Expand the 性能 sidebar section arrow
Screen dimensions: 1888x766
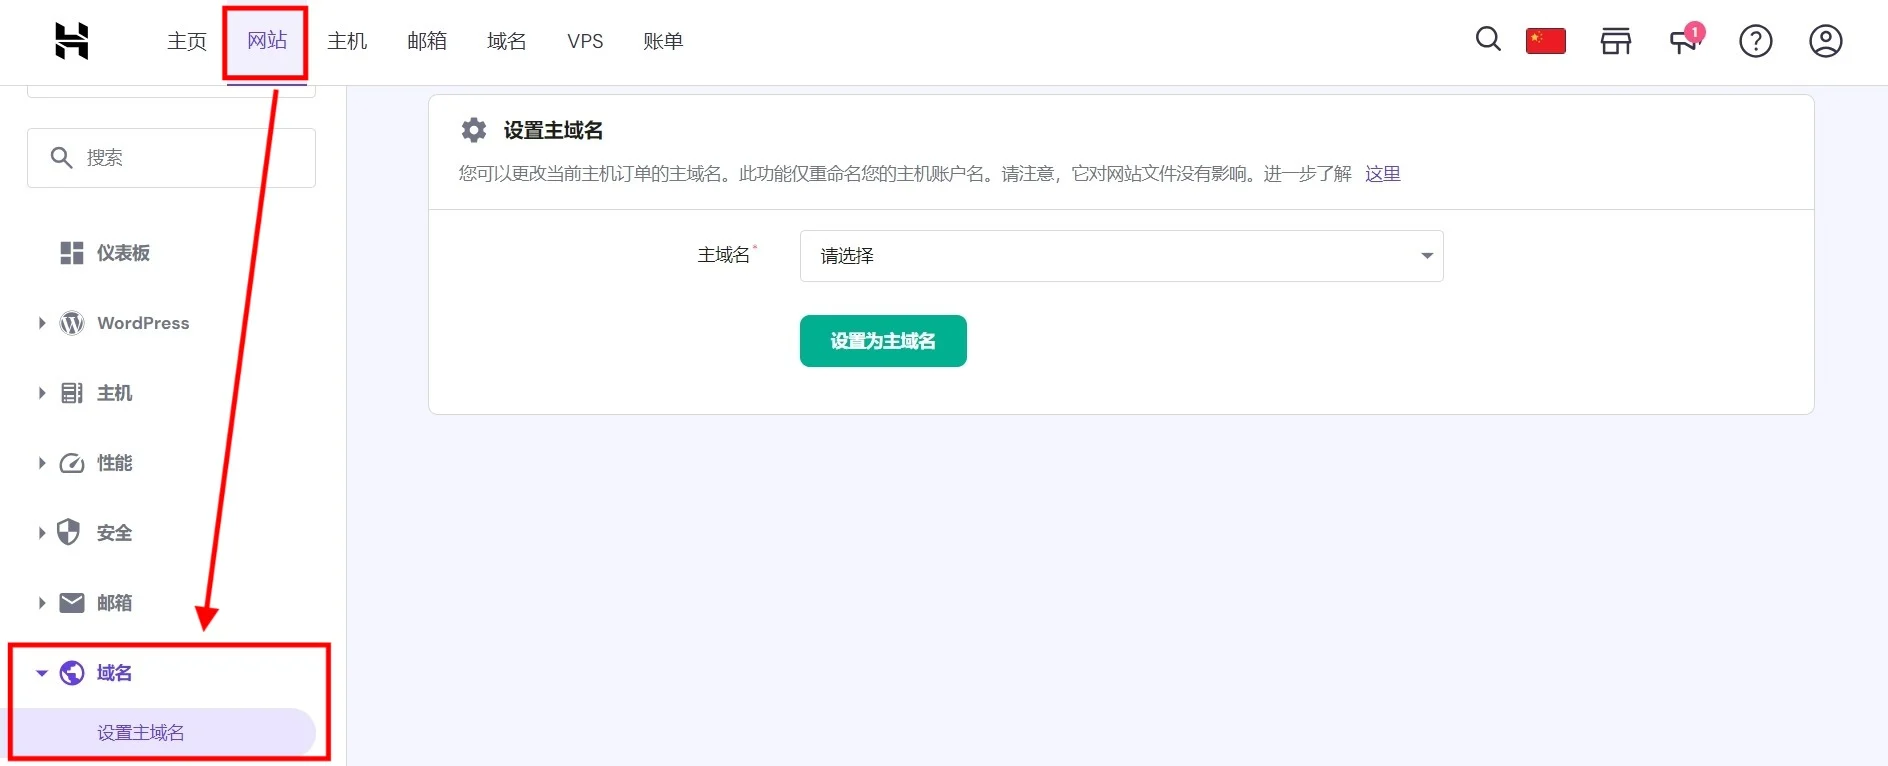pos(42,463)
